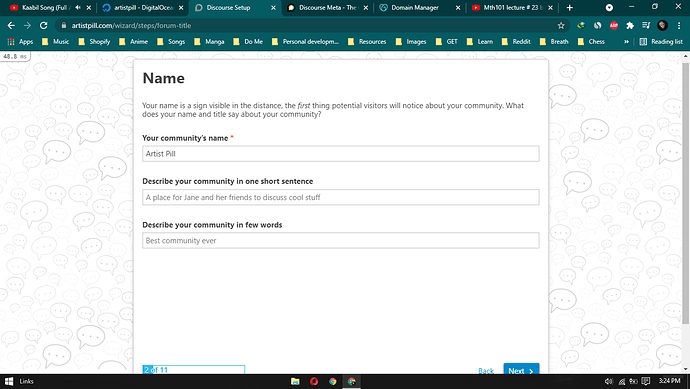Open the Chrome profile avatar
Image resolution: width=690 pixels, height=389 pixels.
[x=662, y=26]
